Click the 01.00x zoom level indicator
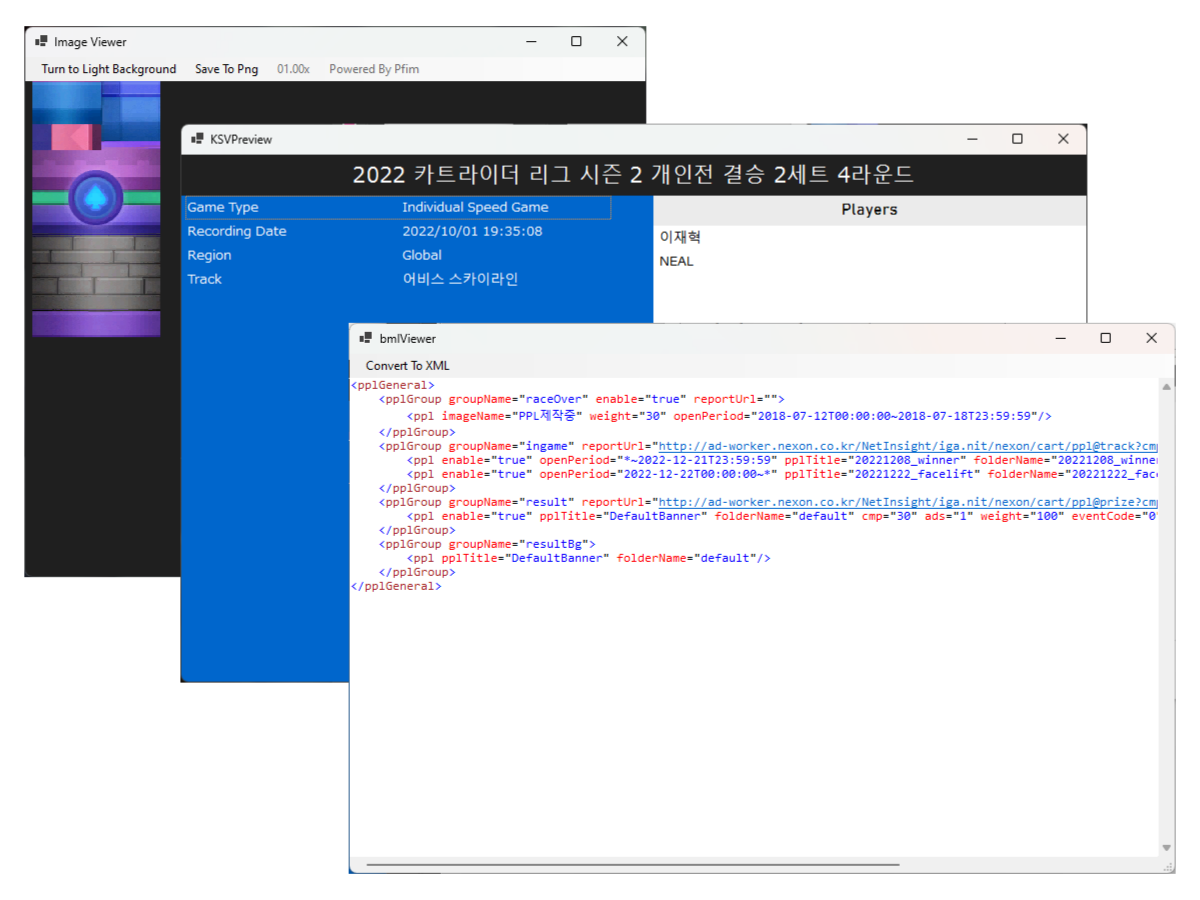The image size is (1200, 900). click(x=293, y=69)
